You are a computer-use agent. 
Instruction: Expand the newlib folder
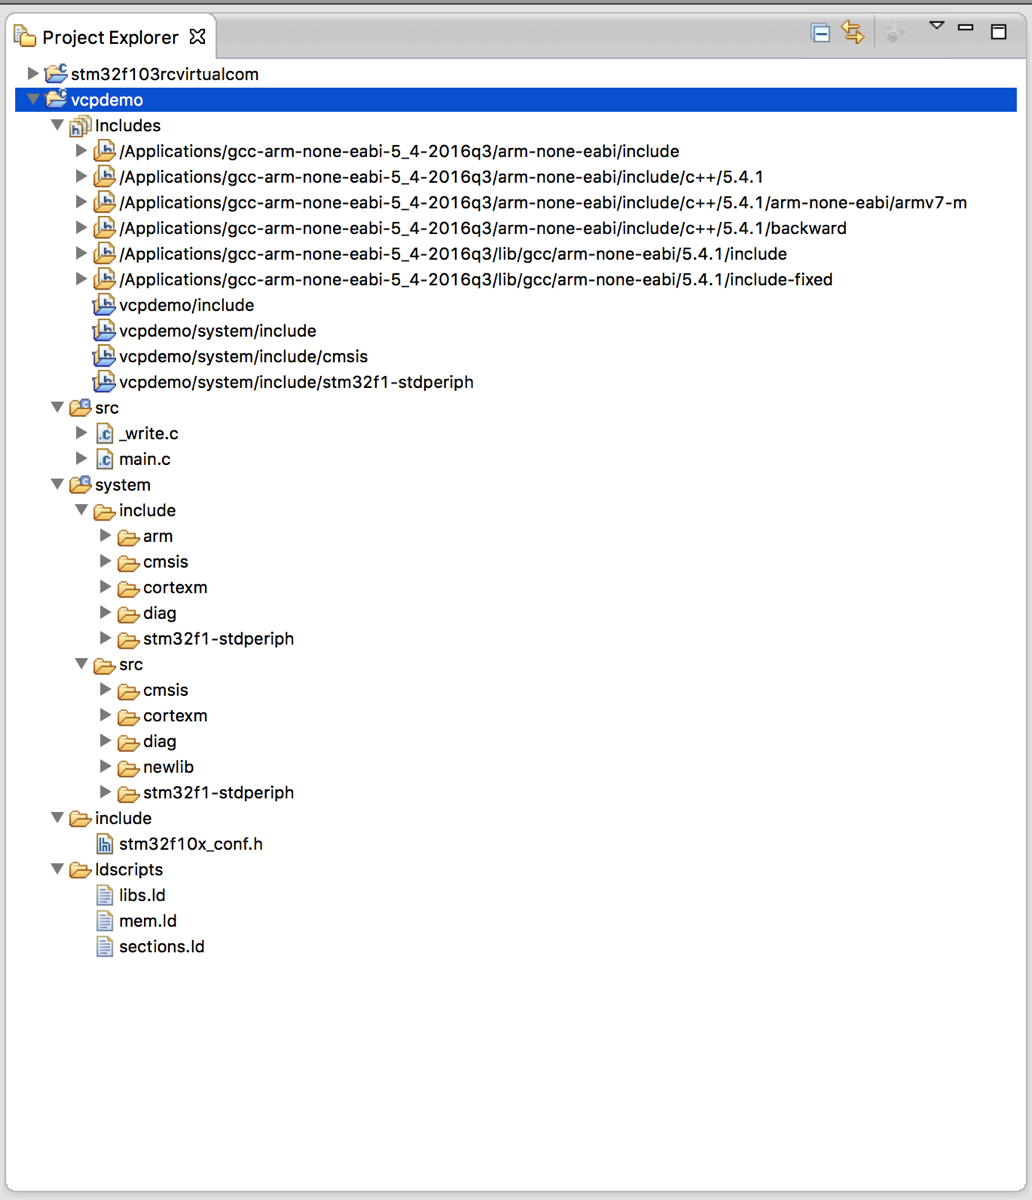point(106,767)
